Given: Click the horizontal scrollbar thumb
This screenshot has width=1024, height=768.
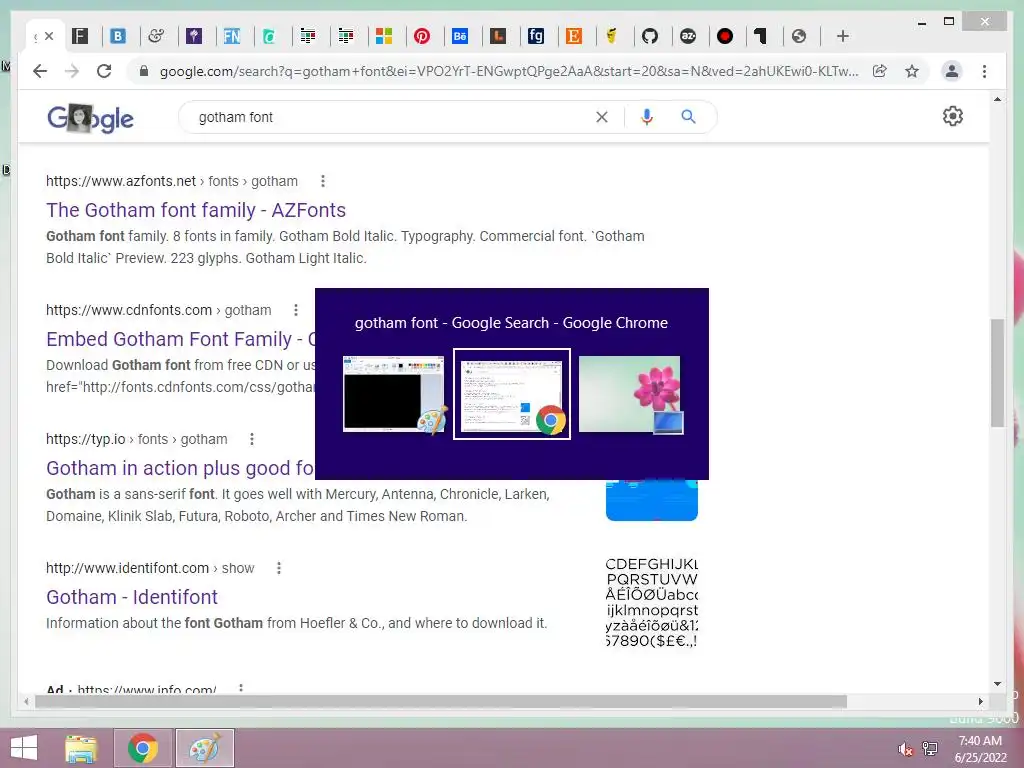Looking at the screenshot, I should pyautogui.click(x=441, y=701).
